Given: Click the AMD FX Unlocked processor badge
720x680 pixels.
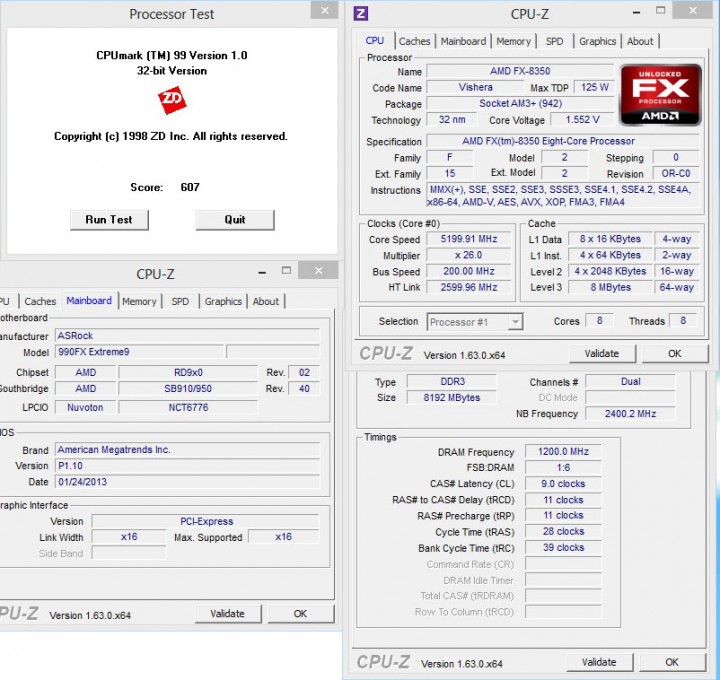Looking at the screenshot, I should (660, 96).
